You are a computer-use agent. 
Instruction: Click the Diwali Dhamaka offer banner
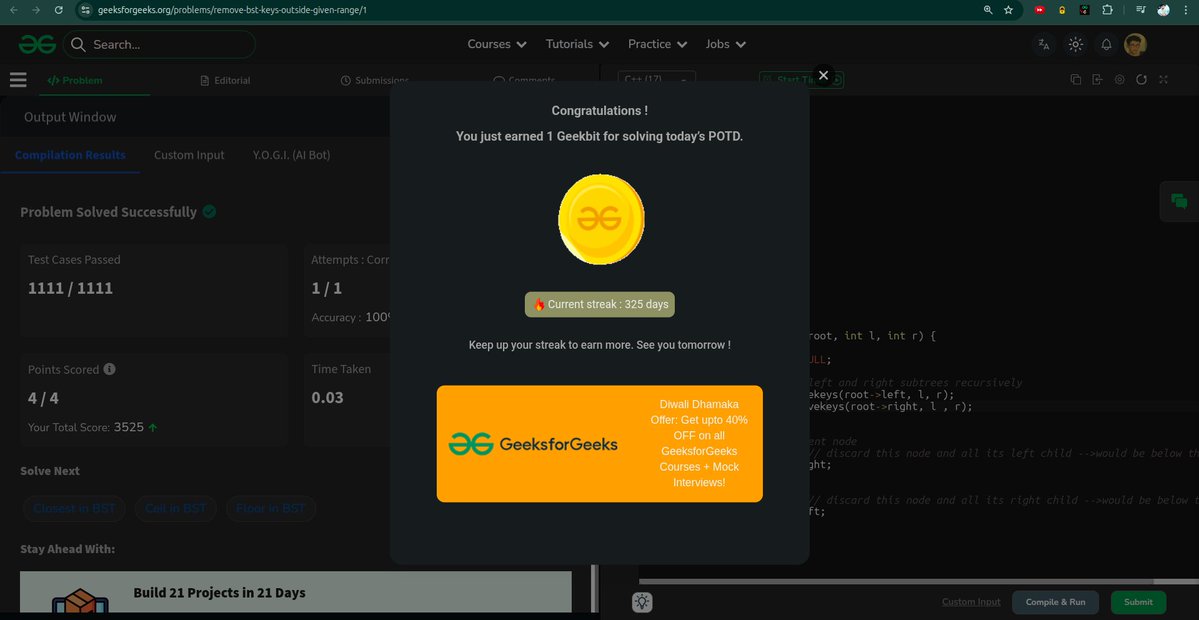[600, 443]
